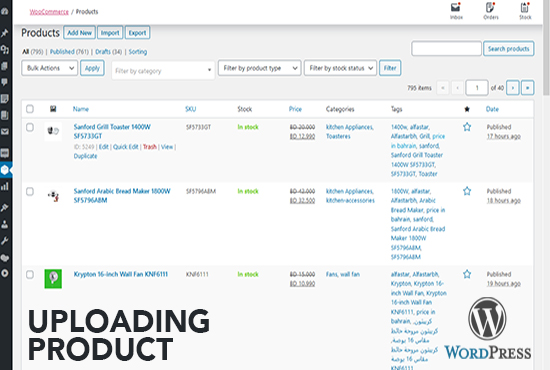Open Filter by product type dropdown
Screen dimensions: 550x370
pos(260,68)
